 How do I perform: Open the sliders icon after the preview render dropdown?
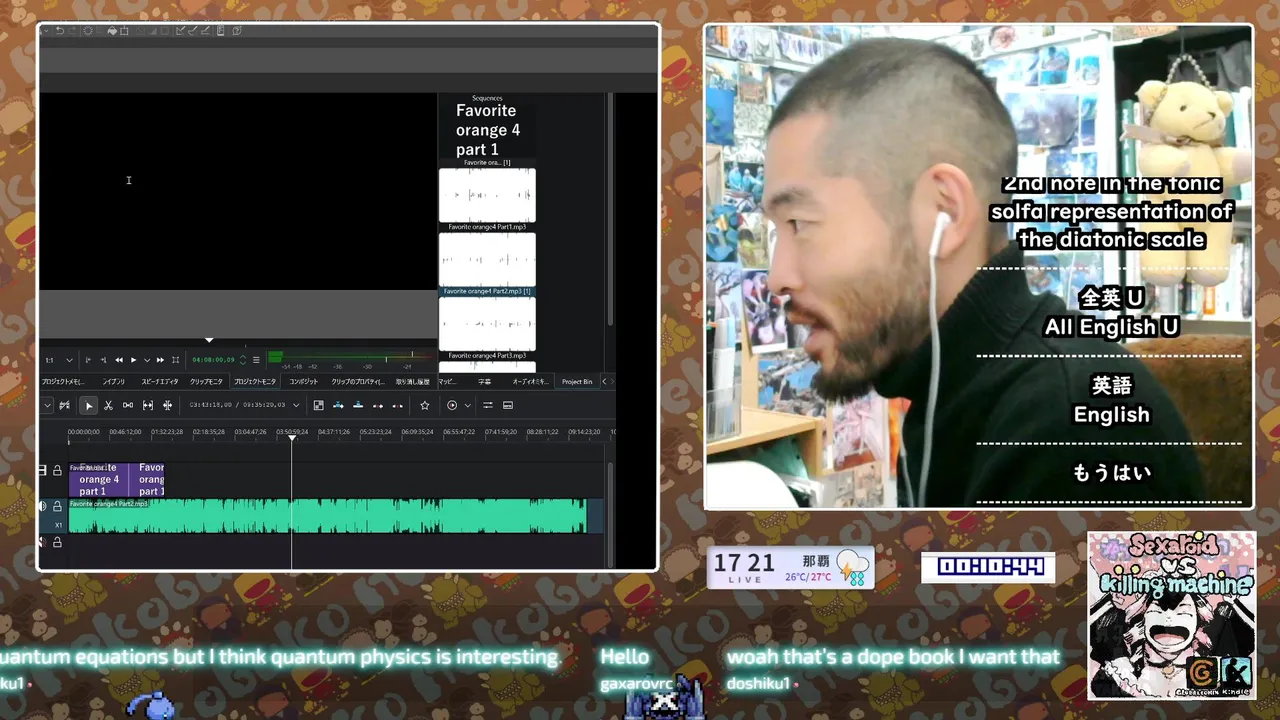pyautogui.click(x=488, y=405)
